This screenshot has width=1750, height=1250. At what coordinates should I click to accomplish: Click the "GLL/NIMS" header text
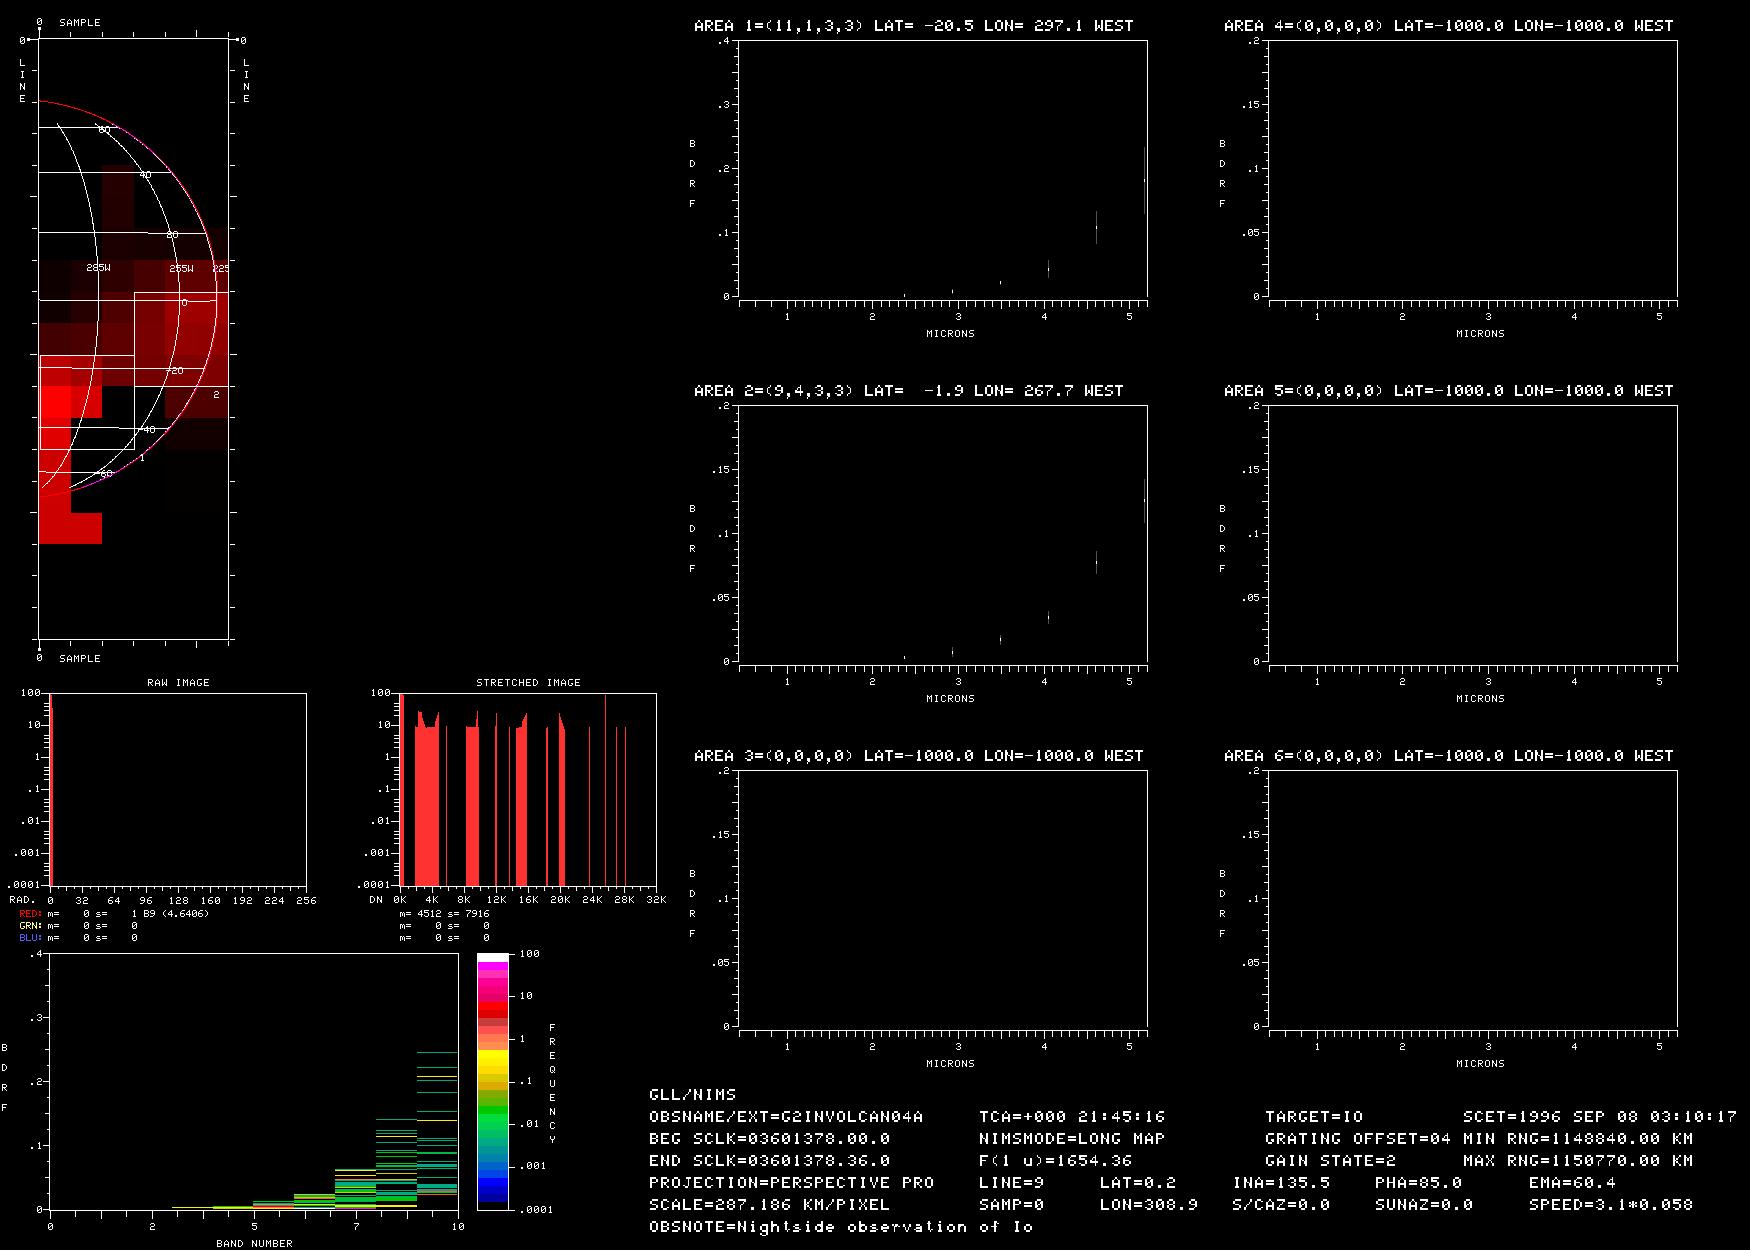click(x=692, y=1095)
